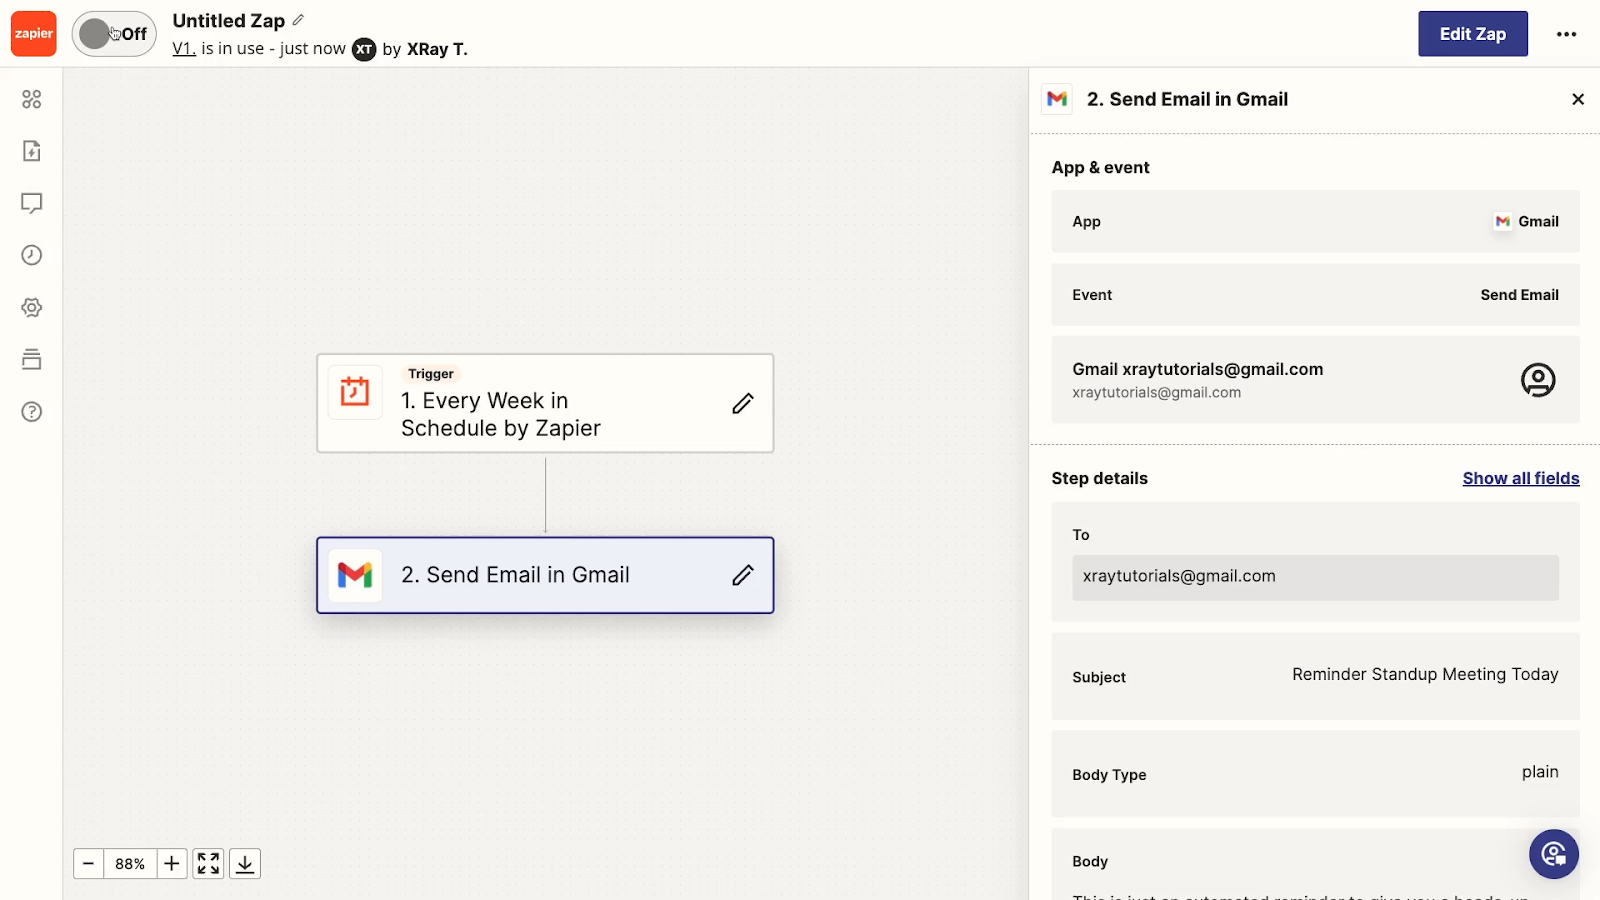Click the App Gmail row

click(x=1315, y=221)
